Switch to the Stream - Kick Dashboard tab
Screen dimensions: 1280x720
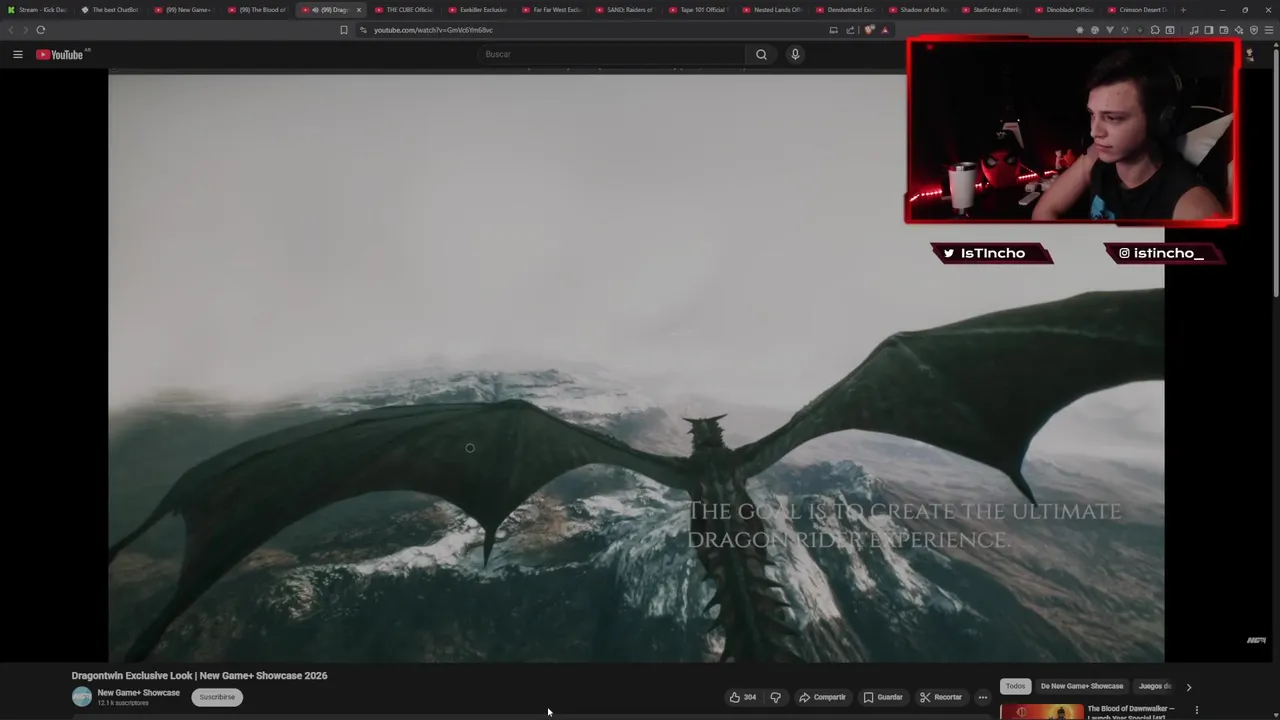pyautogui.click(x=36, y=10)
